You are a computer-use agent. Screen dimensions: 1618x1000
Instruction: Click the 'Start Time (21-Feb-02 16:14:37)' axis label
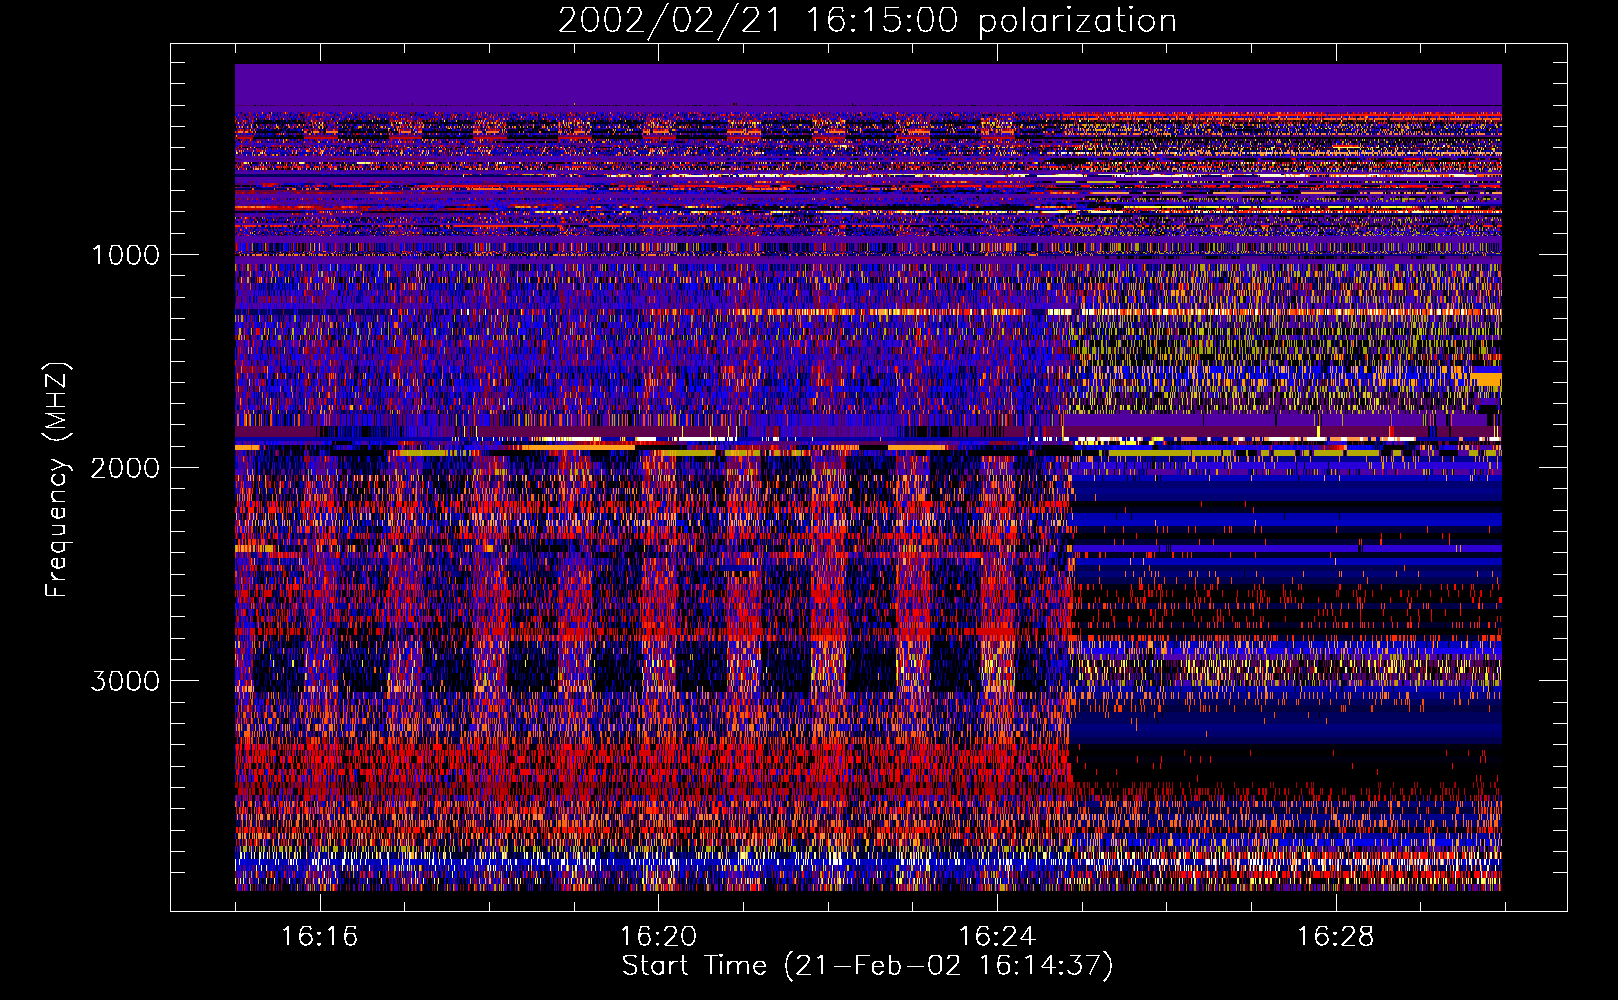tap(867, 966)
